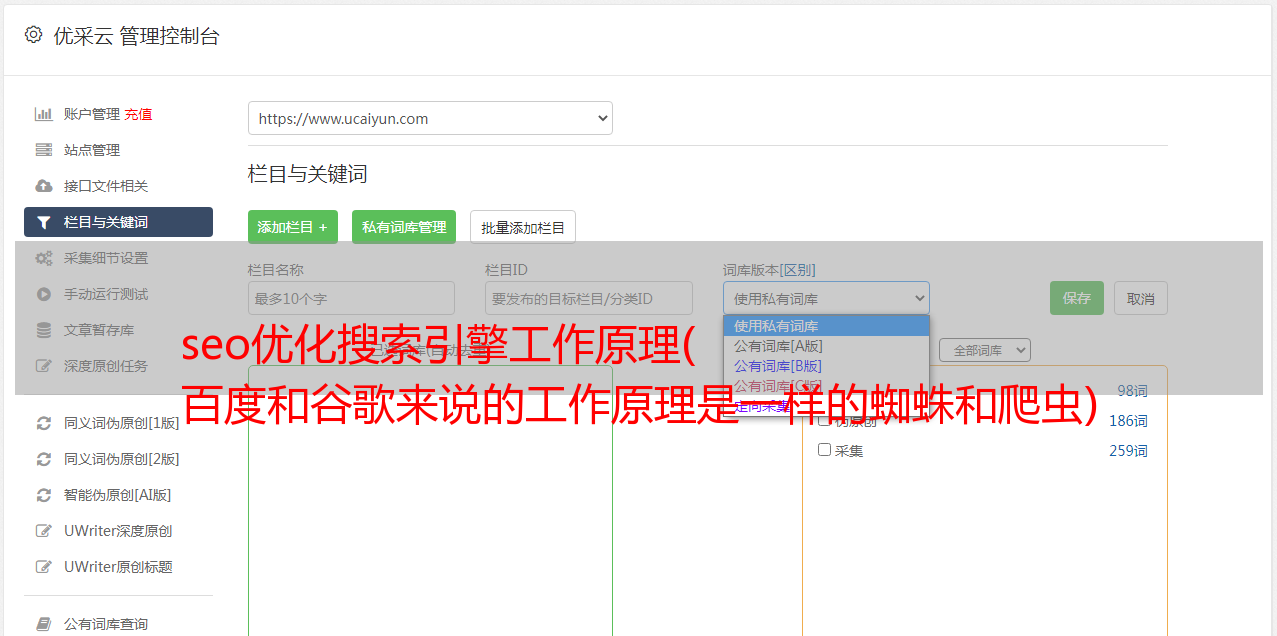
Task: Click the 栏目名称 input field
Action: point(351,298)
